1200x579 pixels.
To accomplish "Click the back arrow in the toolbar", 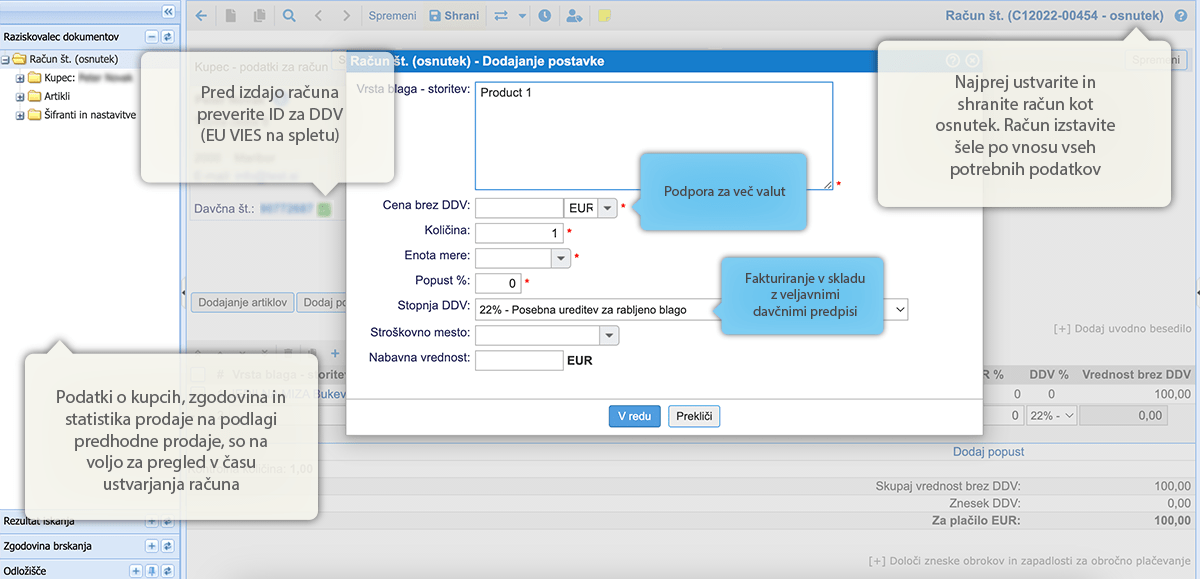I will click(x=201, y=16).
